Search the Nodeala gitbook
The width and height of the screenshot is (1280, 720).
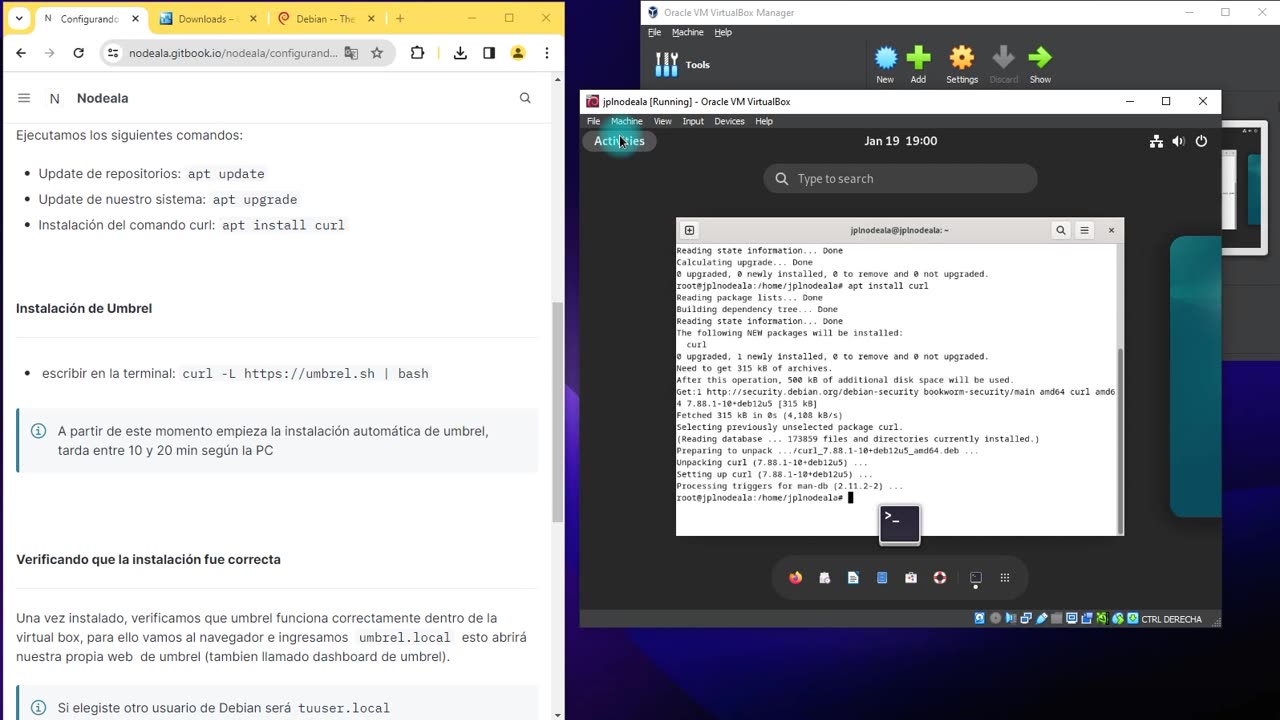(525, 98)
